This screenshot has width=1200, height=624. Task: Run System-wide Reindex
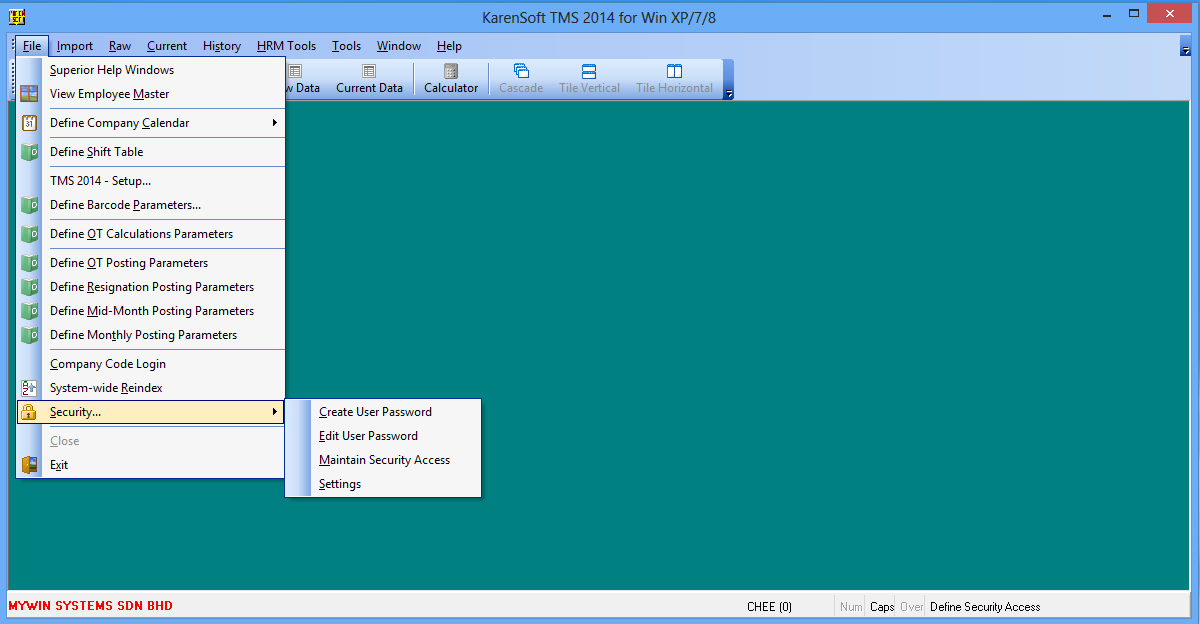(x=151, y=388)
